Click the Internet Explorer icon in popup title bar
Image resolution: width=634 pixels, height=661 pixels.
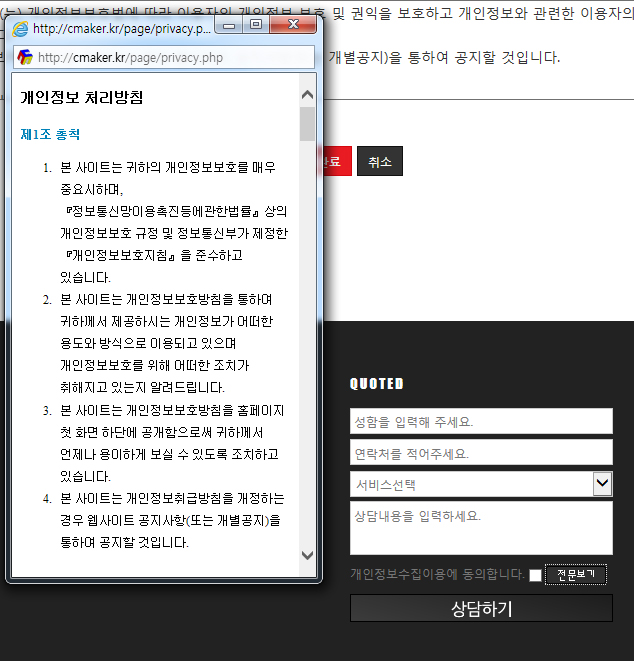(19, 29)
